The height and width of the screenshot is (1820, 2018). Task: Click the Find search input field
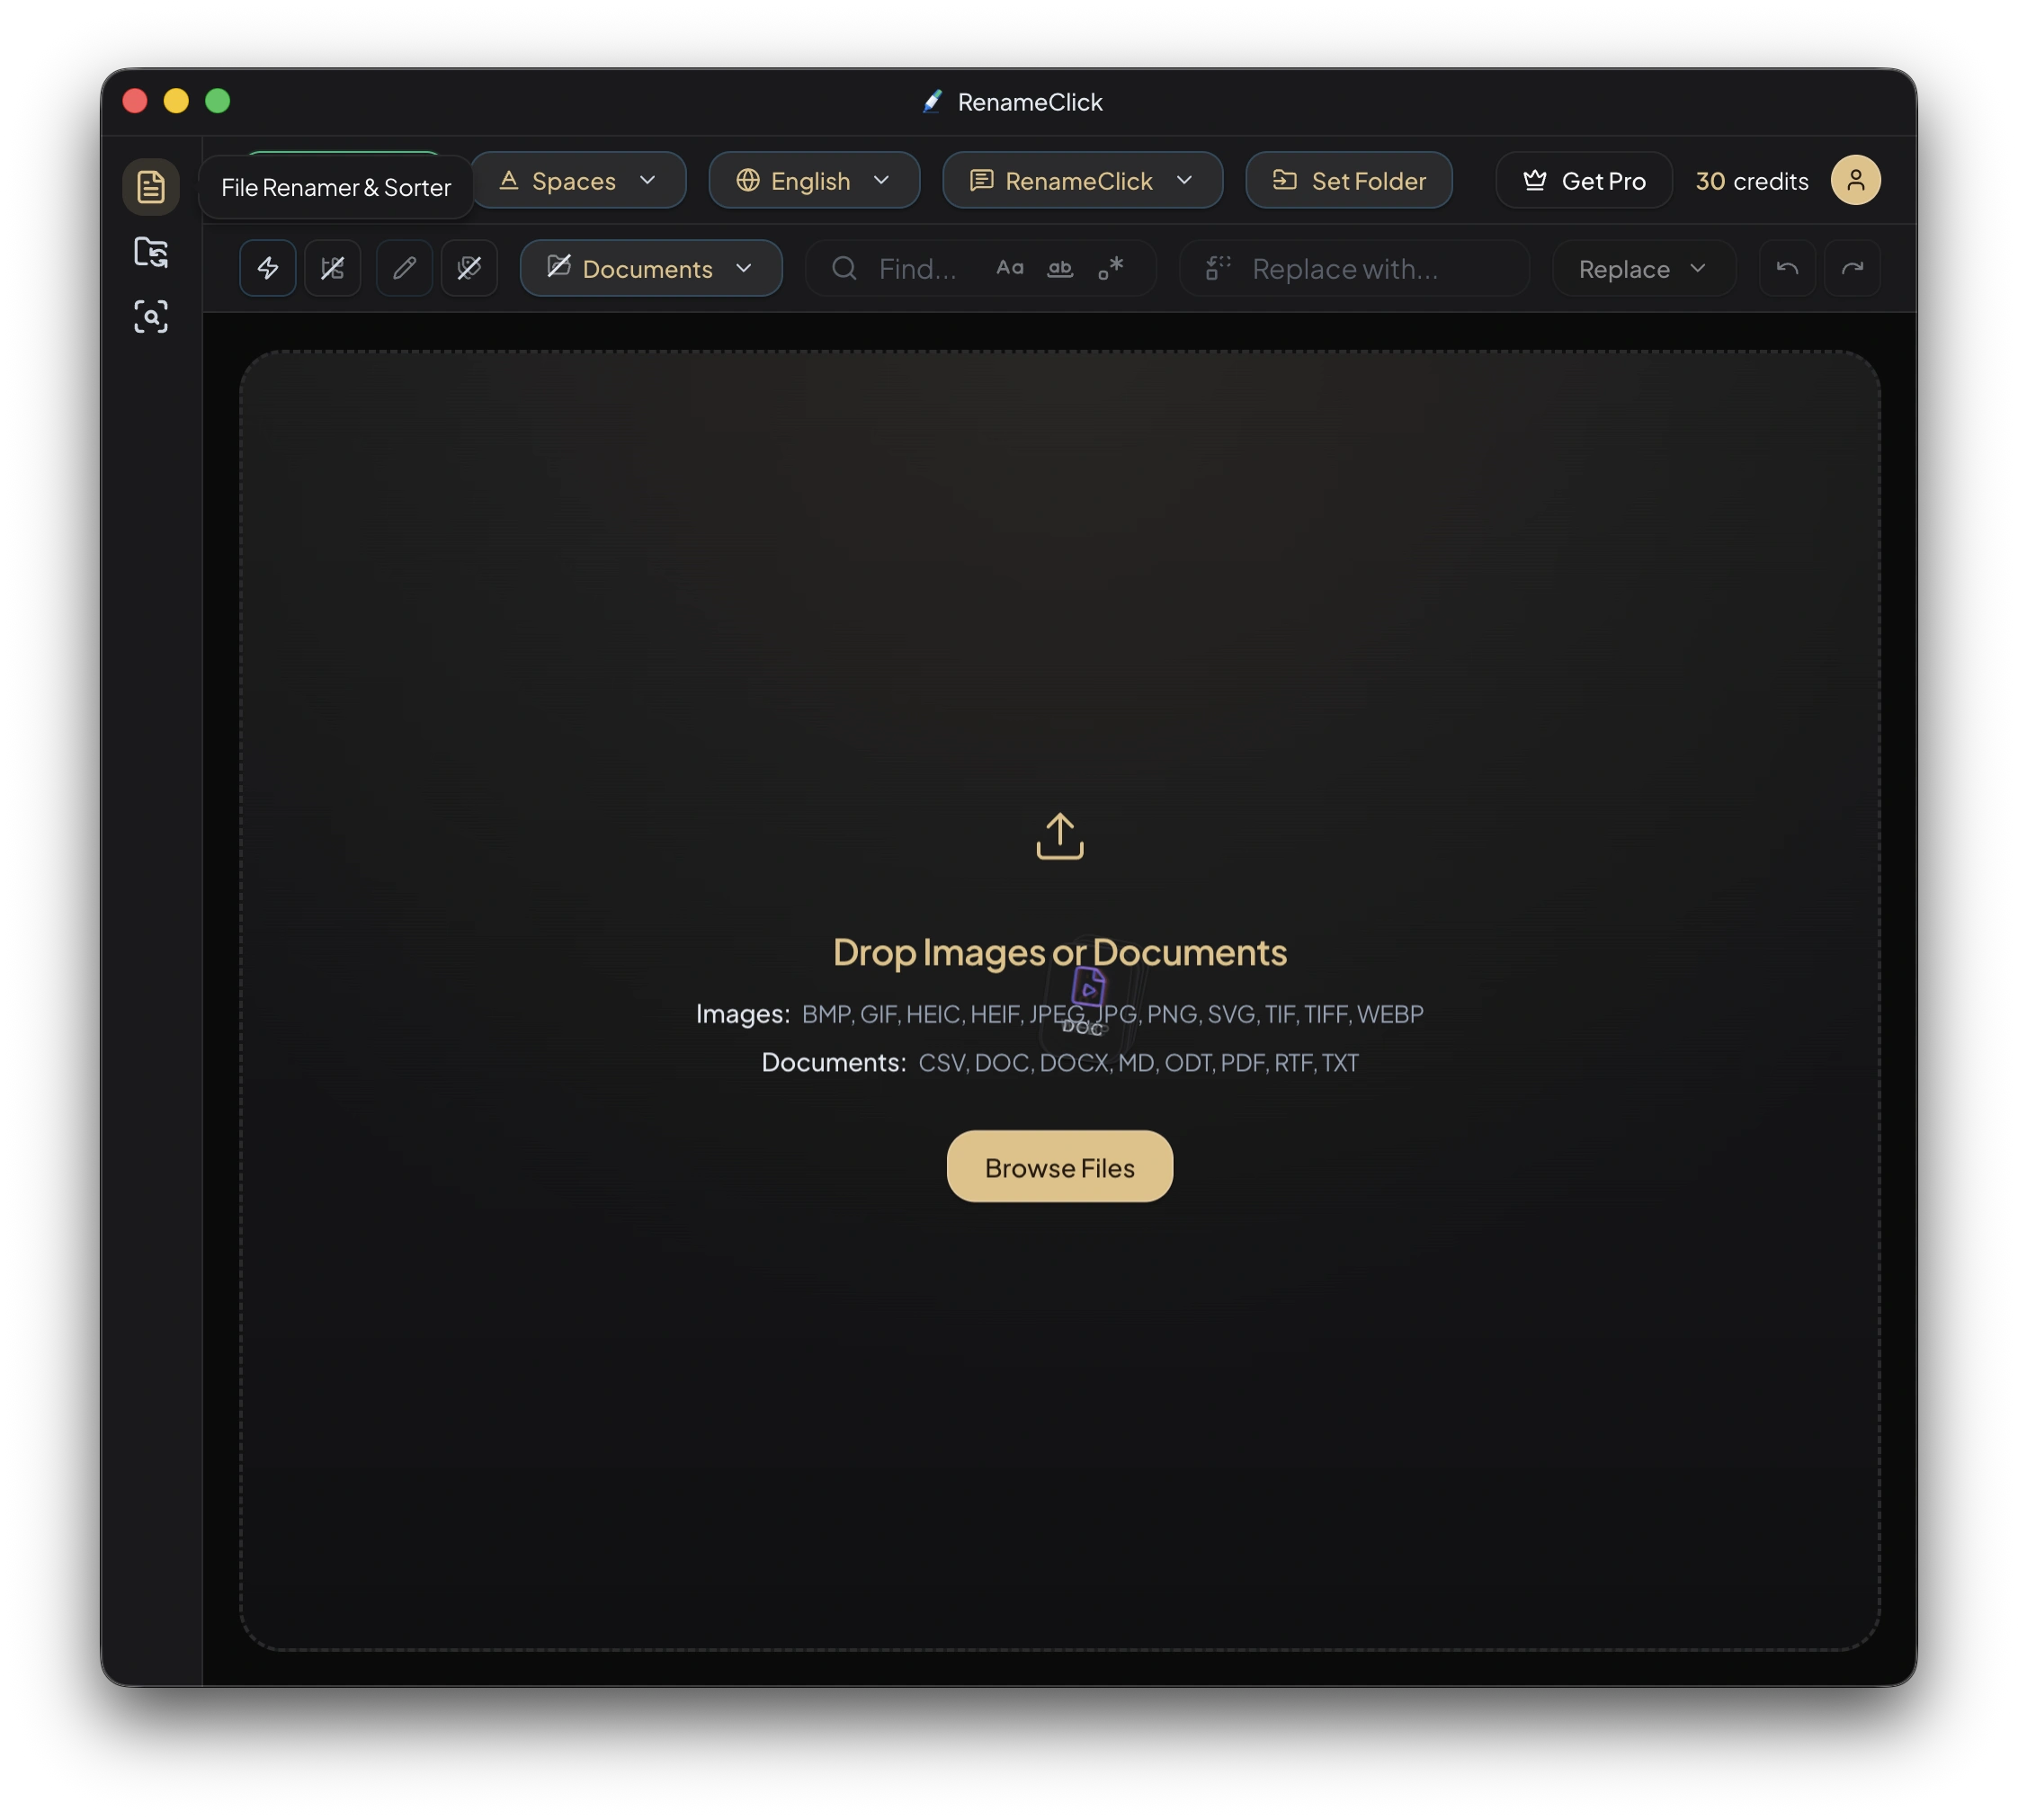pyautogui.click(x=918, y=269)
